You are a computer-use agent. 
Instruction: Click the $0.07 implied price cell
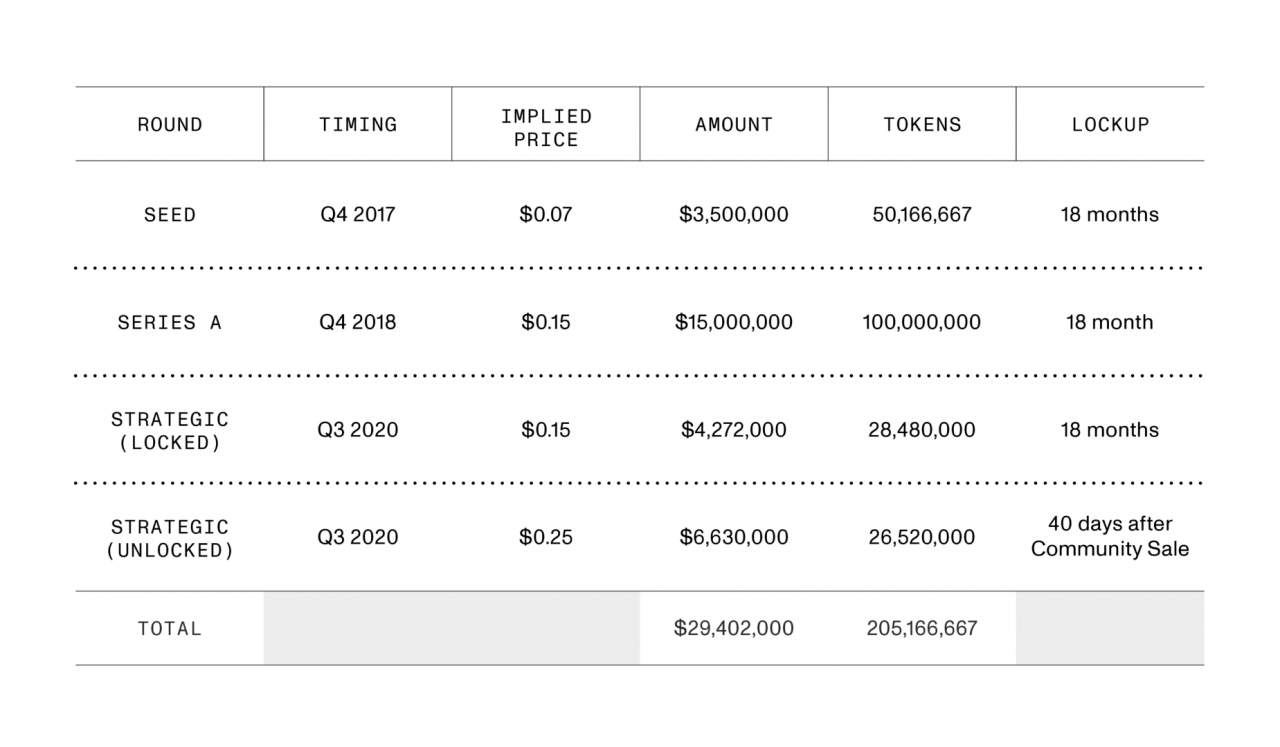[546, 215]
